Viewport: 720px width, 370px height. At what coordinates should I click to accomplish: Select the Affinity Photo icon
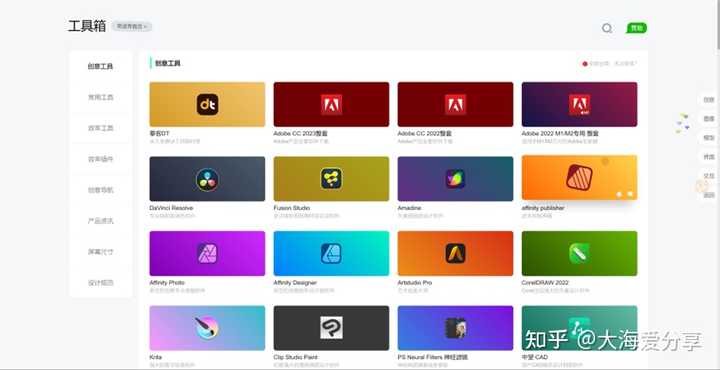tap(207, 253)
